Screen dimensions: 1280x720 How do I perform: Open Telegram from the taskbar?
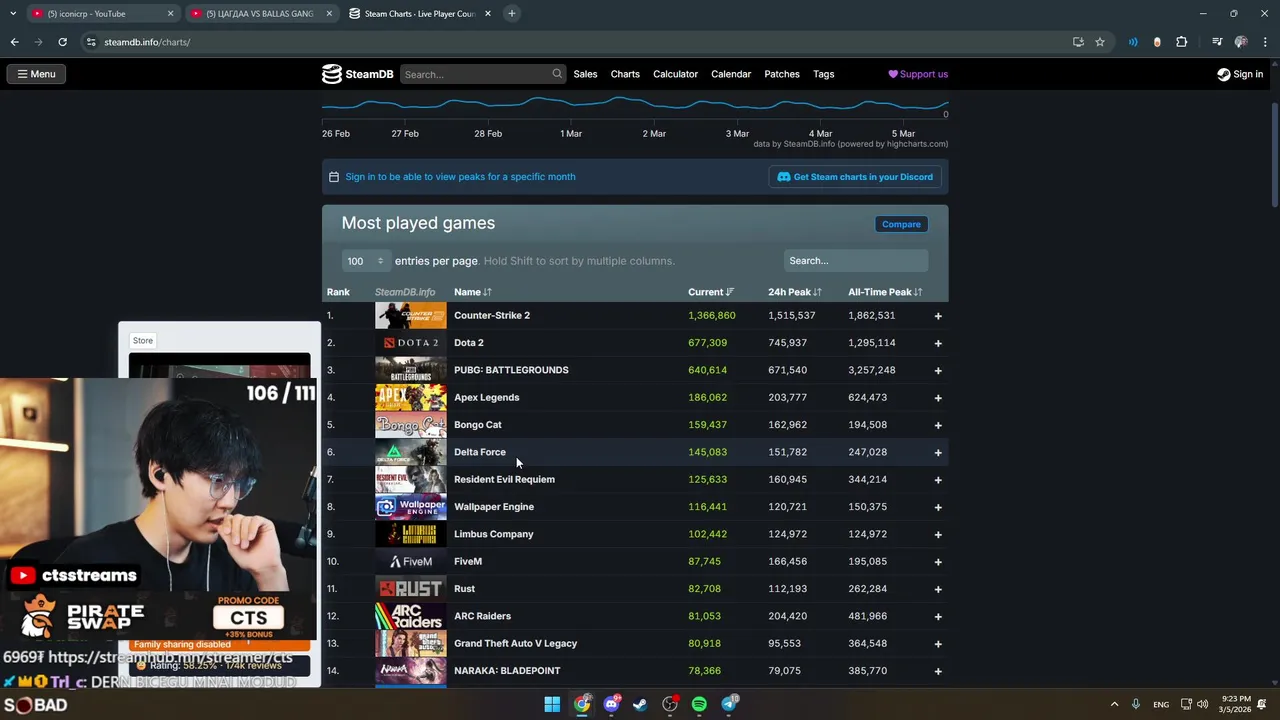pyautogui.click(x=729, y=704)
